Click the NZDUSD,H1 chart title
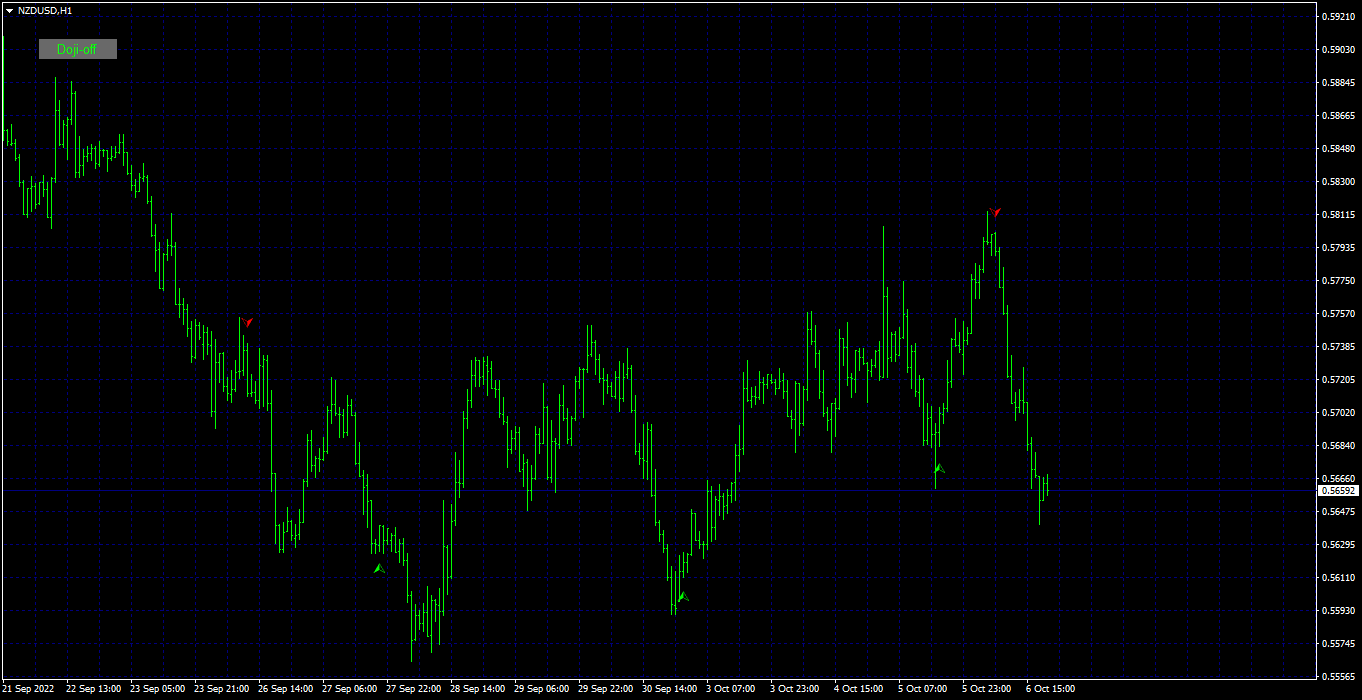The height and width of the screenshot is (700, 1362). point(45,10)
